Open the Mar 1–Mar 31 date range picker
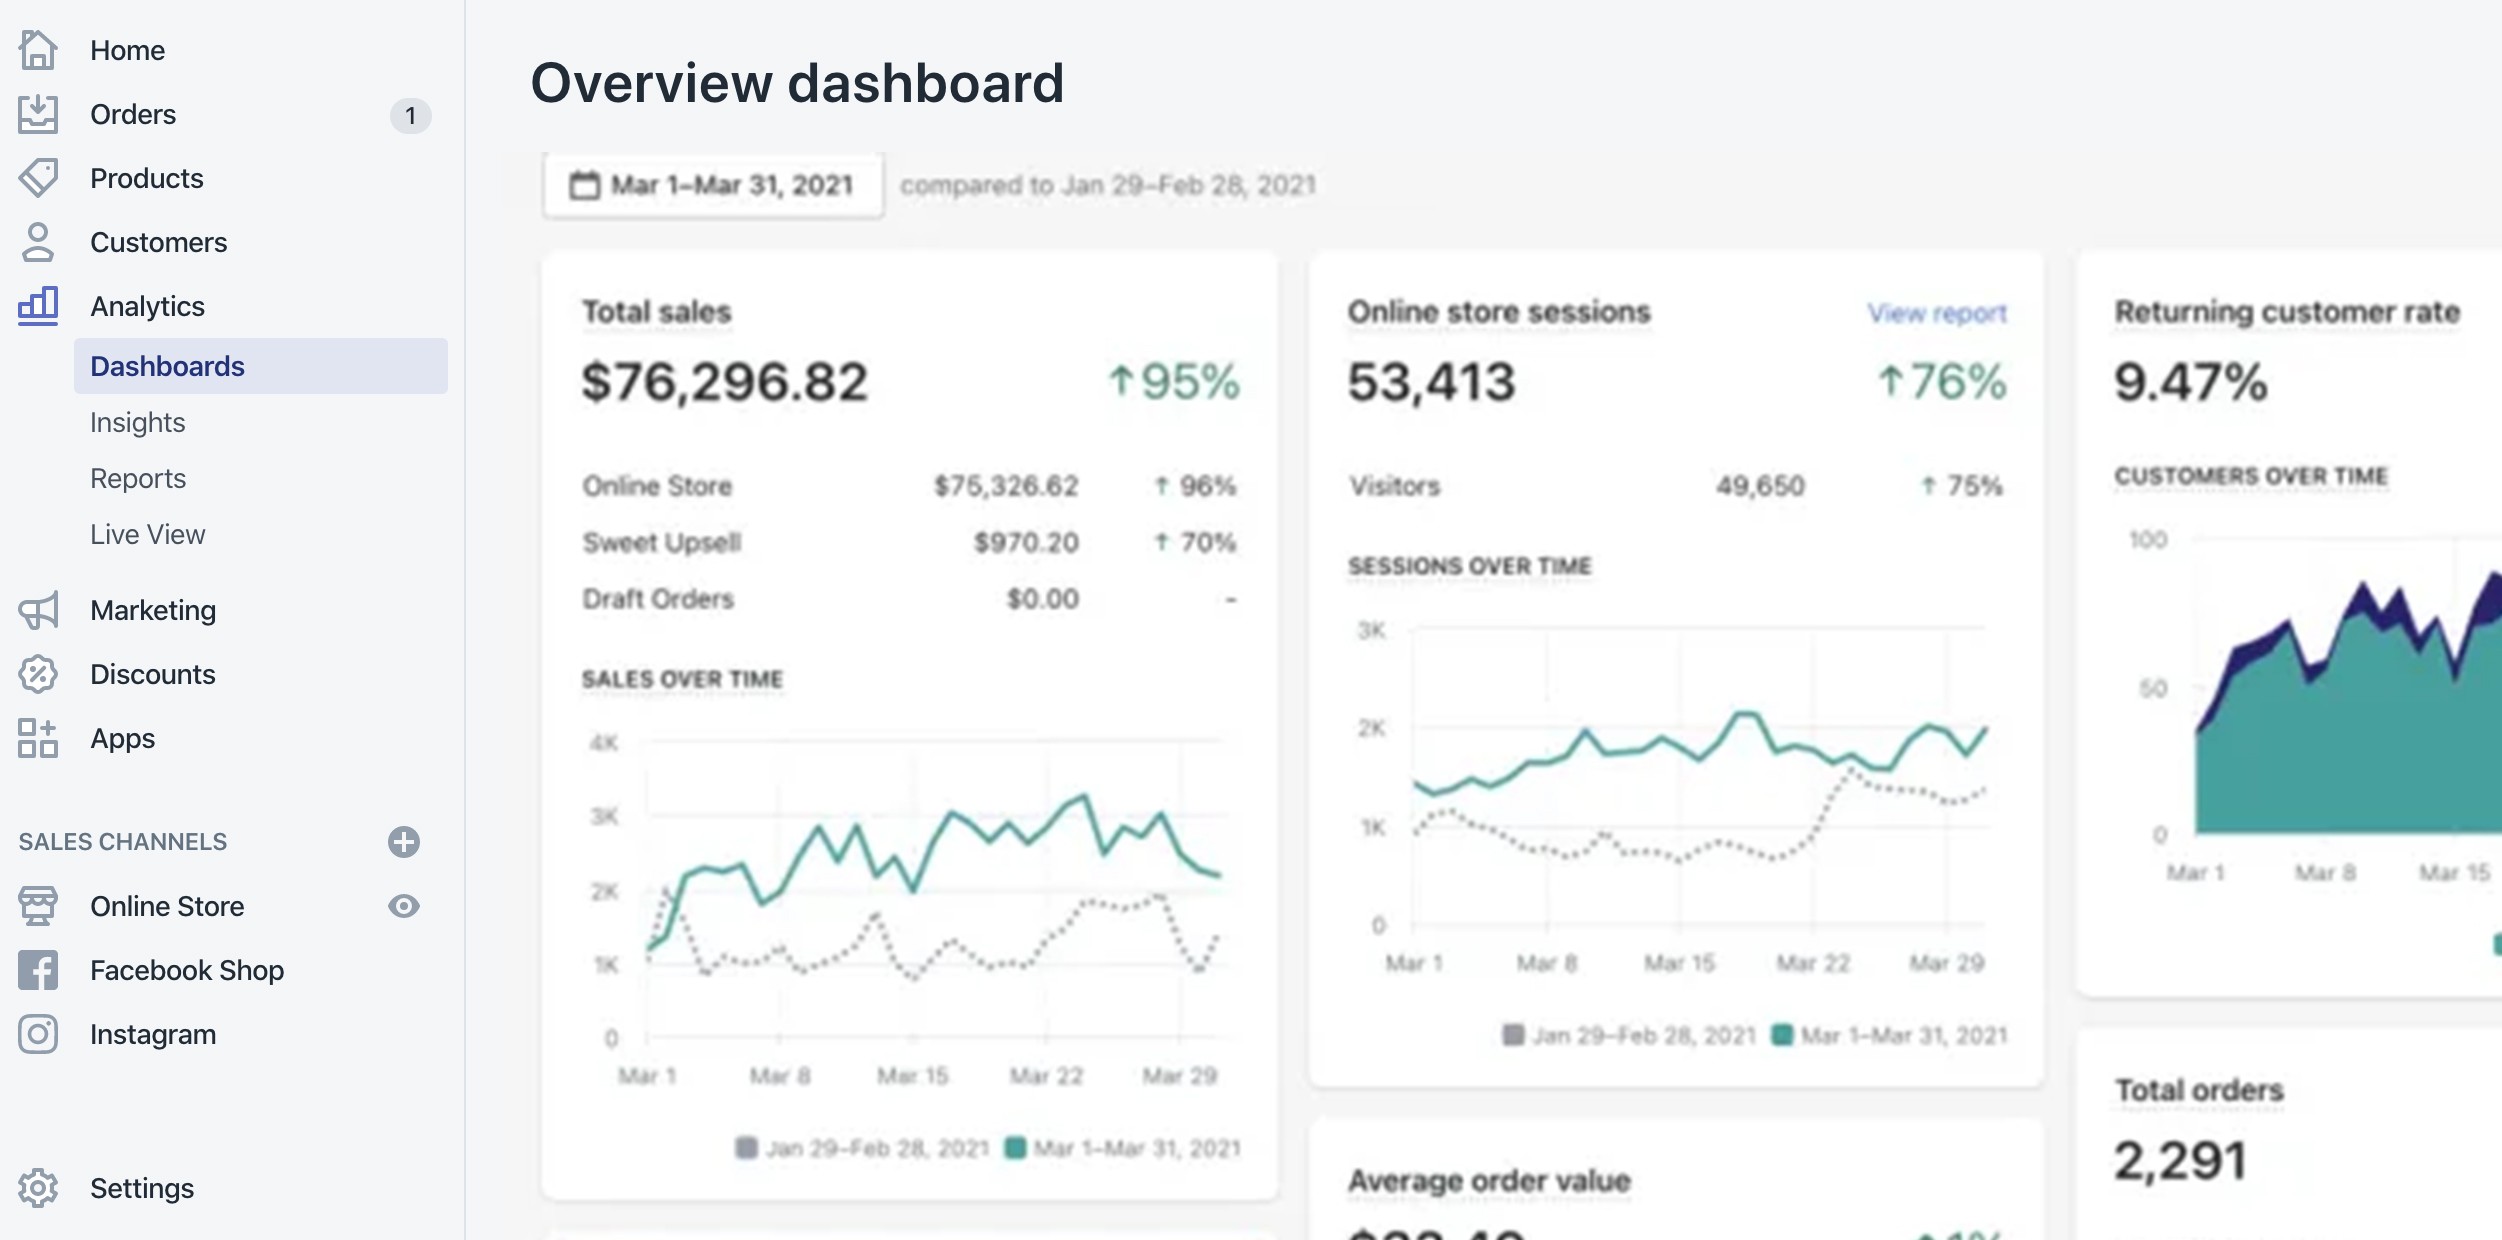Screen dimensions: 2502x1240 coord(713,184)
